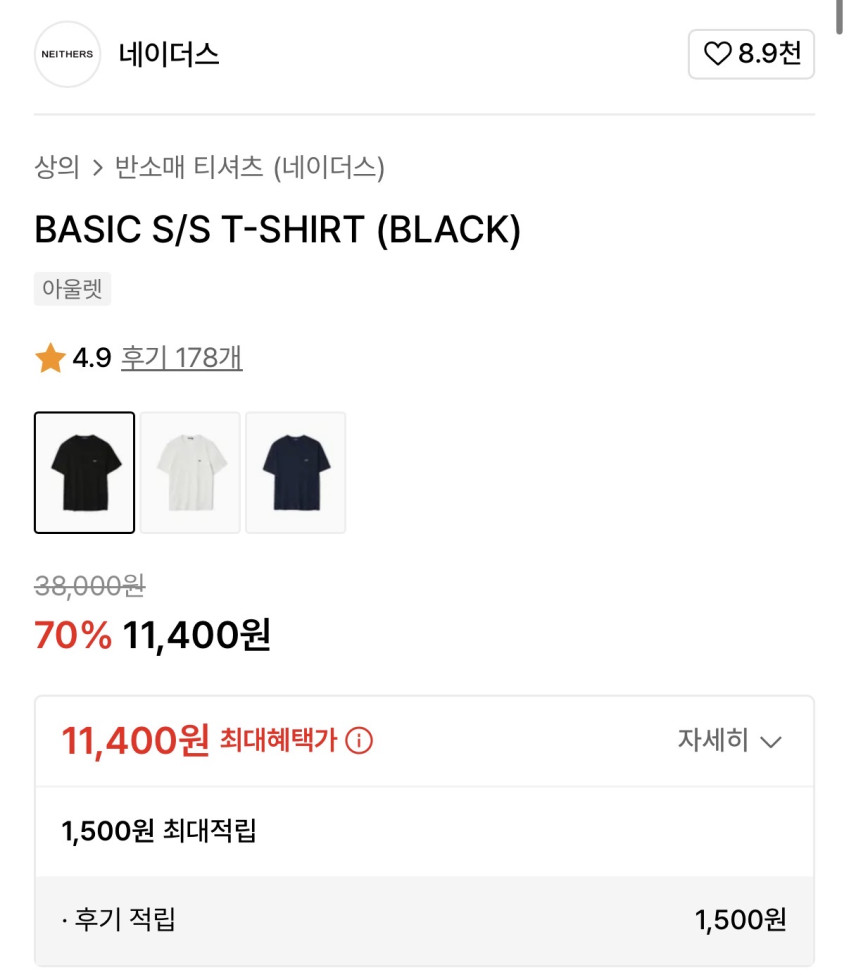Click the chevron next to 자세히

[x=770, y=742]
